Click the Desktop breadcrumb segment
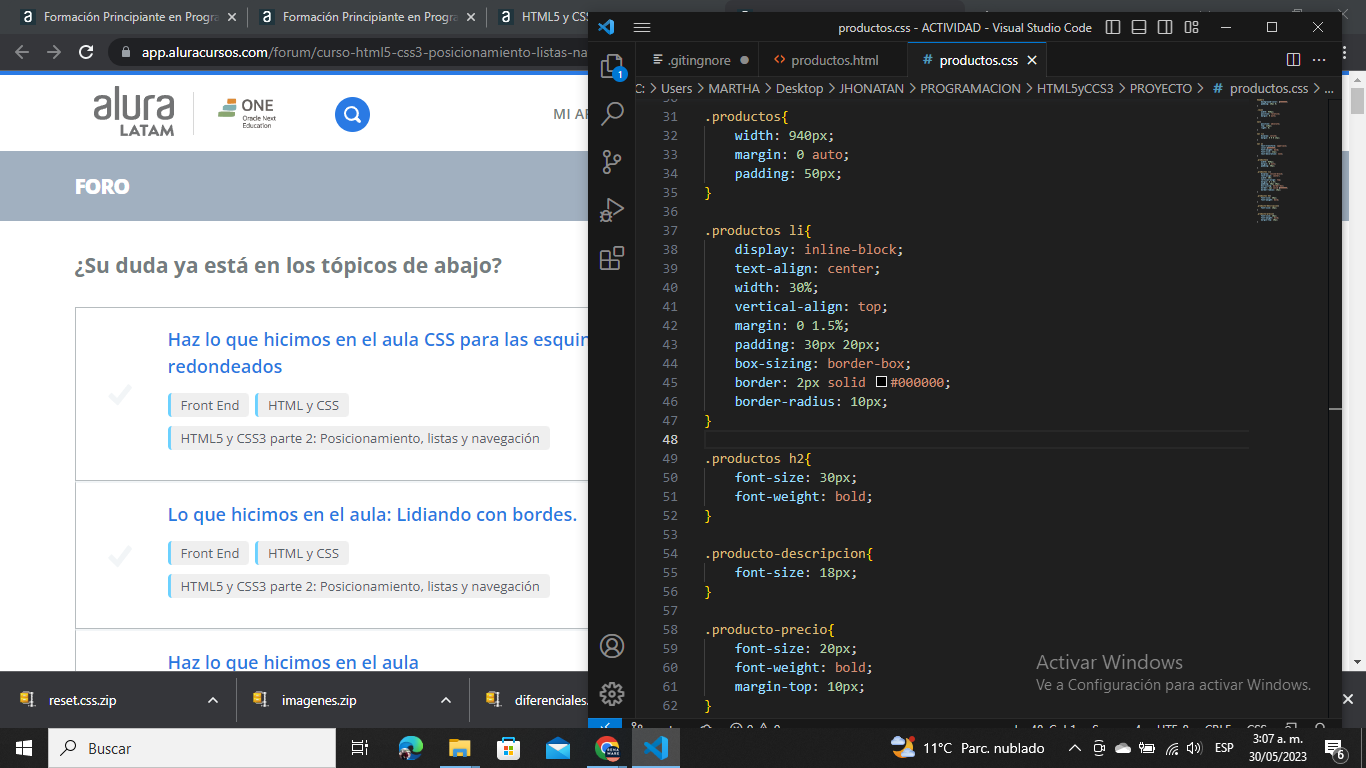The image size is (1366, 768). click(799, 88)
